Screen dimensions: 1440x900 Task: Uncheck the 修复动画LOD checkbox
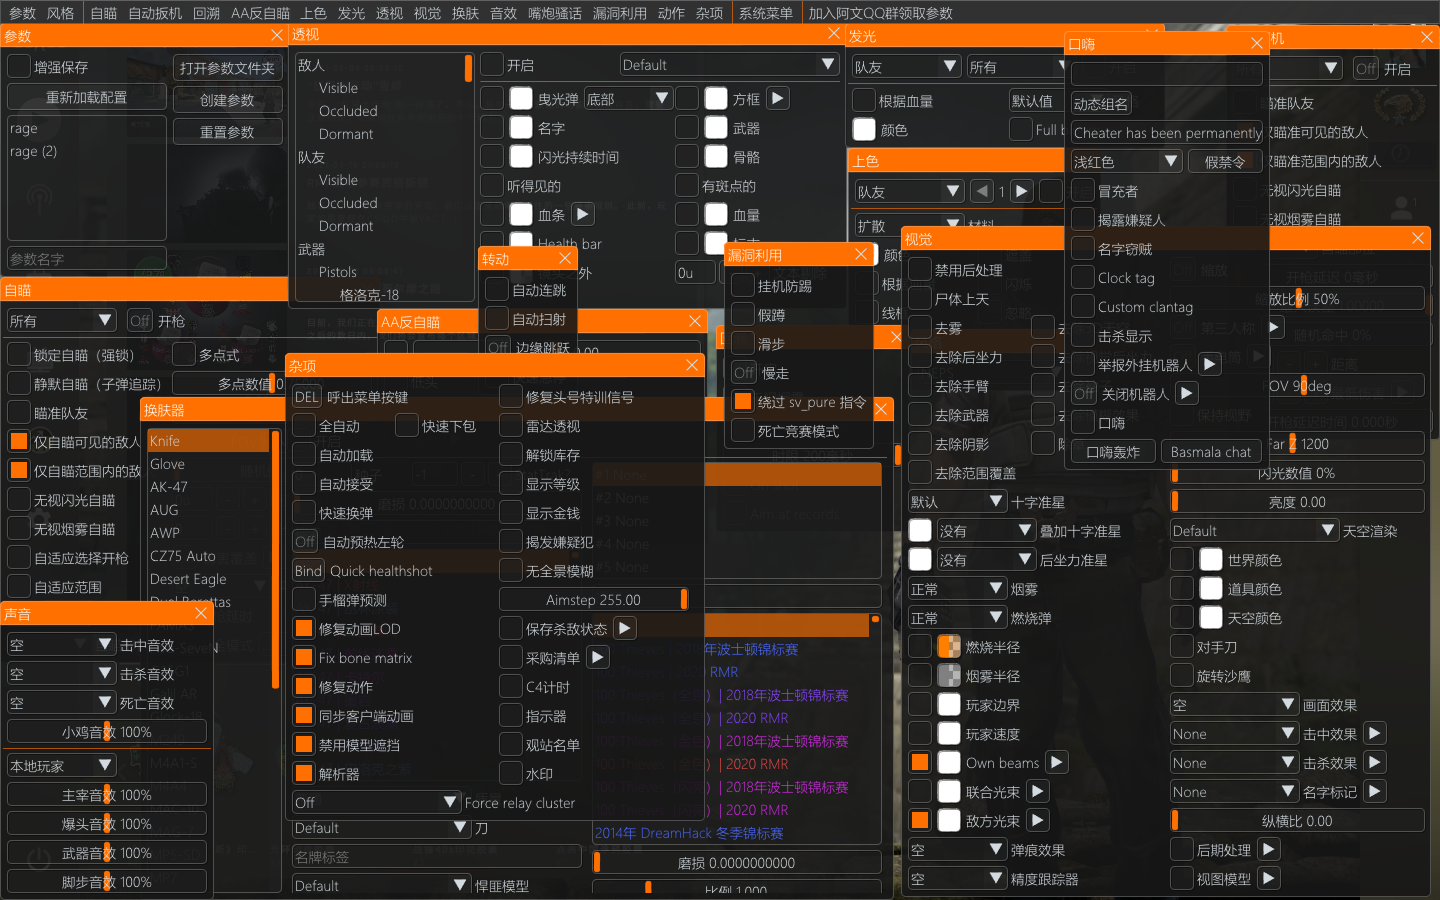[304, 629]
